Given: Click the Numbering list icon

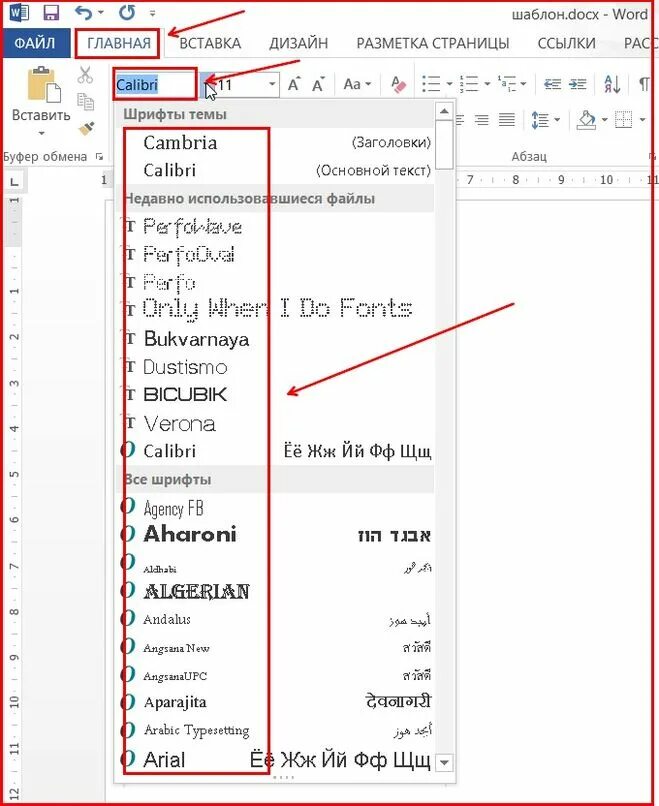Looking at the screenshot, I should [469, 84].
